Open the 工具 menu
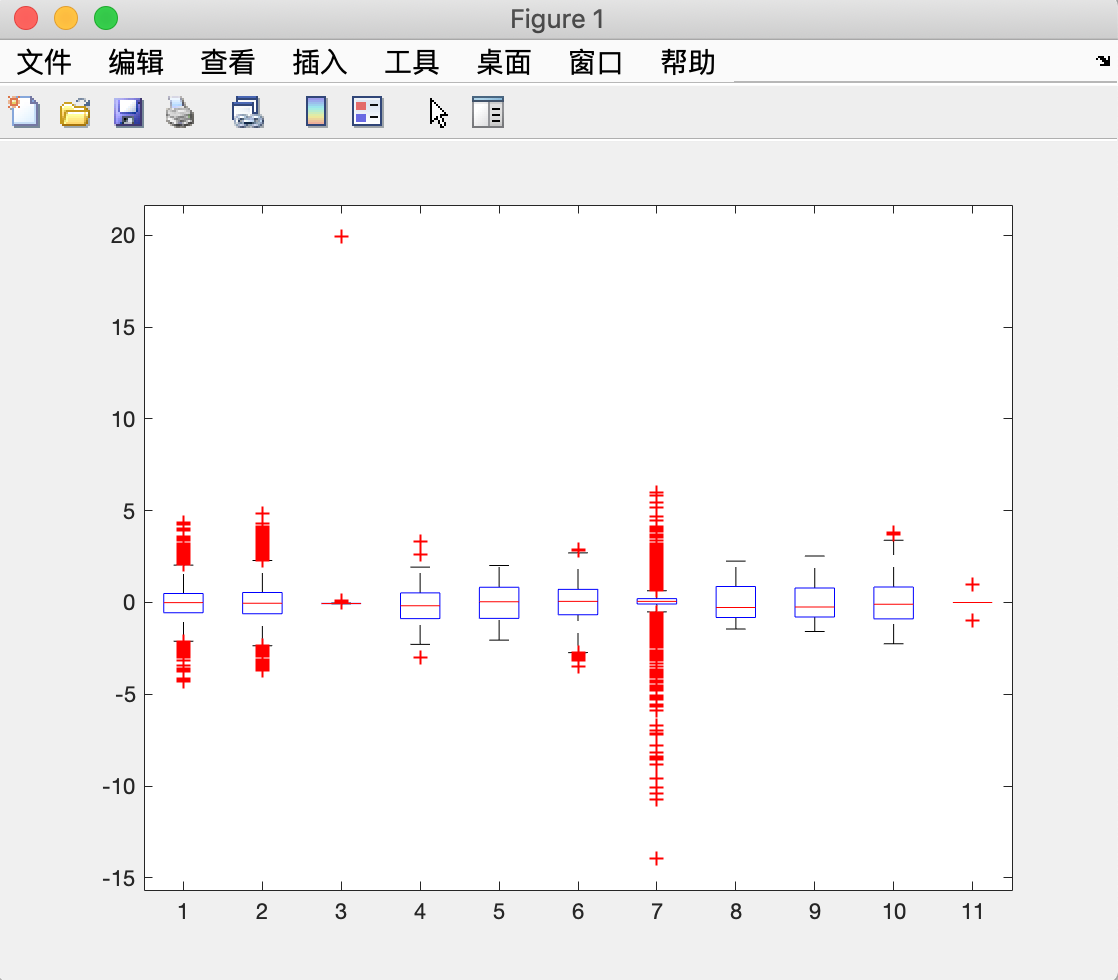The image size is (1118, 980). point(412,62)
